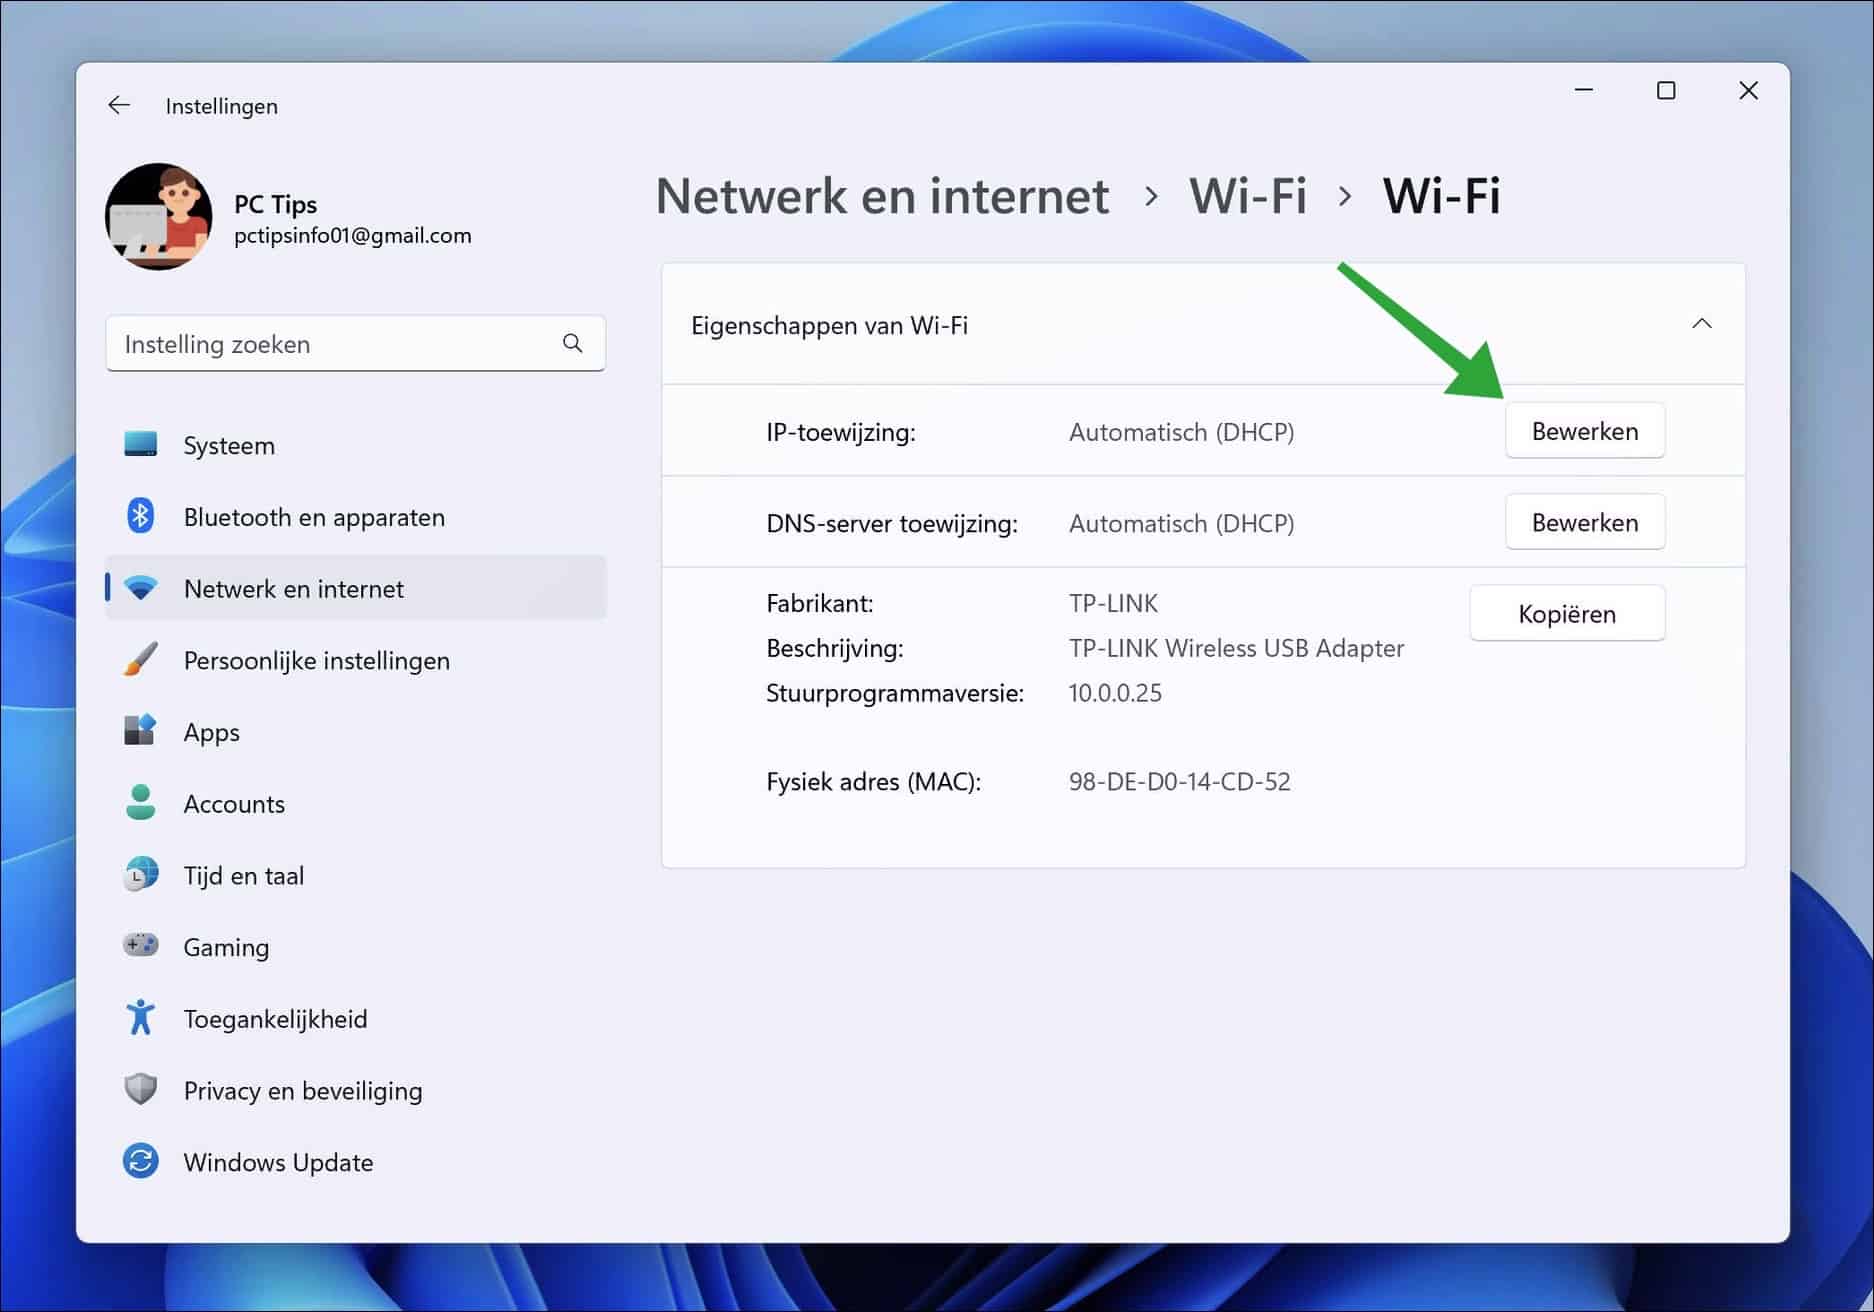Navigate to Netwerk en internet via breadcrumb
1874x1312 pixels.
[x=883, y=196]
